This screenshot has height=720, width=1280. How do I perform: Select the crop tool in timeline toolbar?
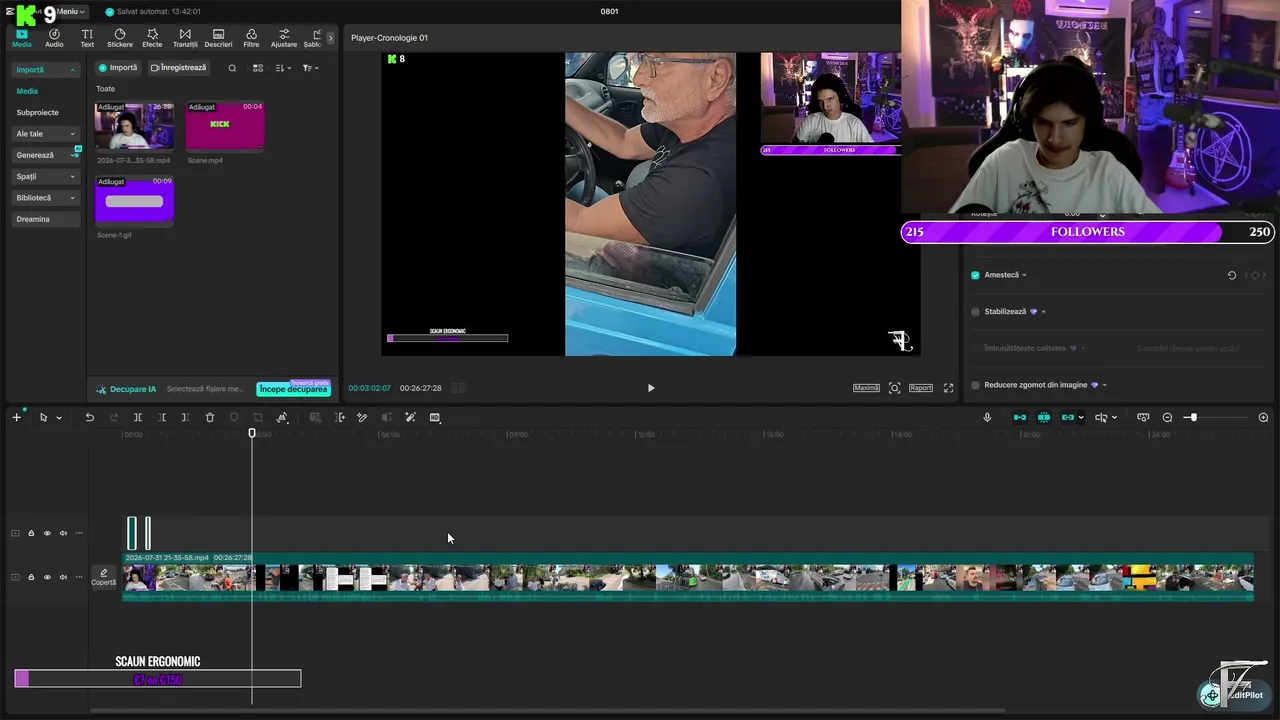point(258,417)
